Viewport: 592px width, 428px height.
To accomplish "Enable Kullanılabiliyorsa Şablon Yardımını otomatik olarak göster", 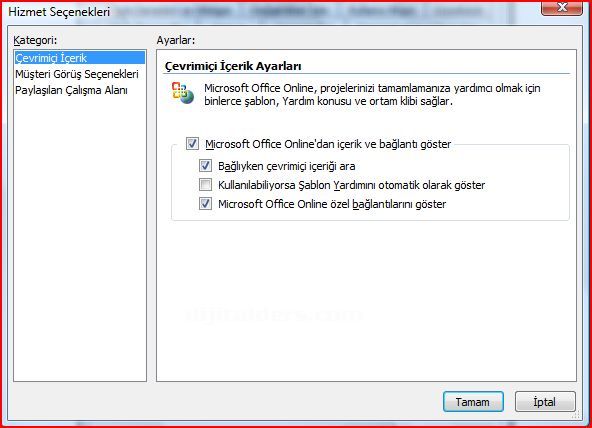I will point(205,185).
